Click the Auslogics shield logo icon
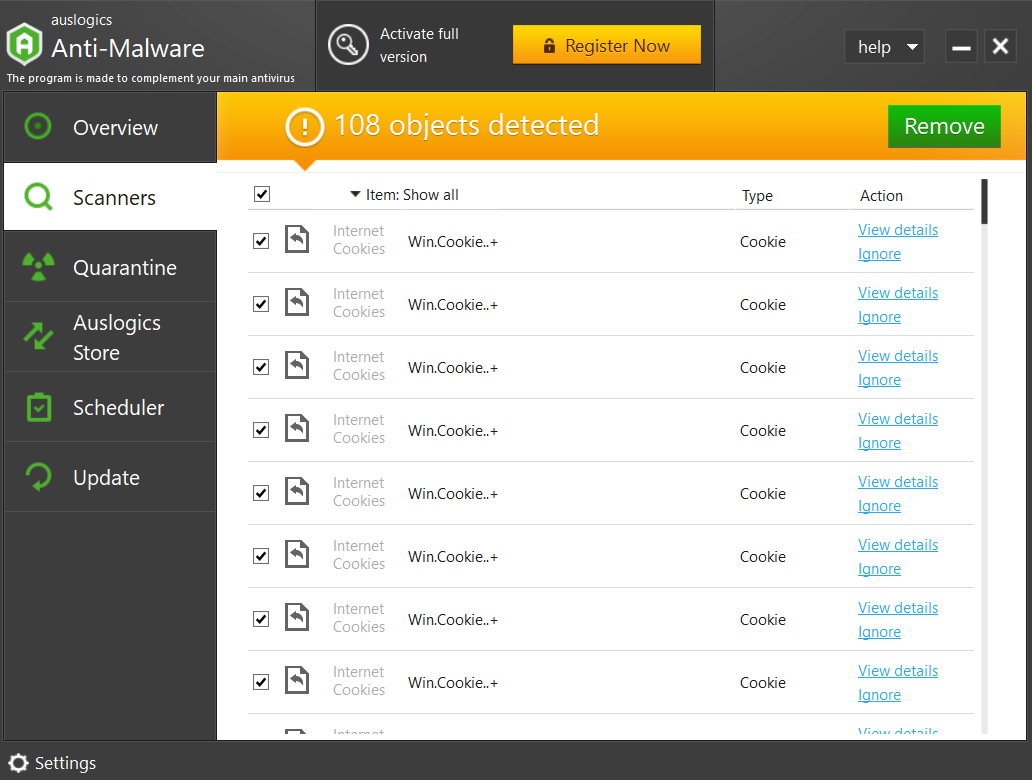Viewport: 1032px width, 780px height. (x=24, y=45)
